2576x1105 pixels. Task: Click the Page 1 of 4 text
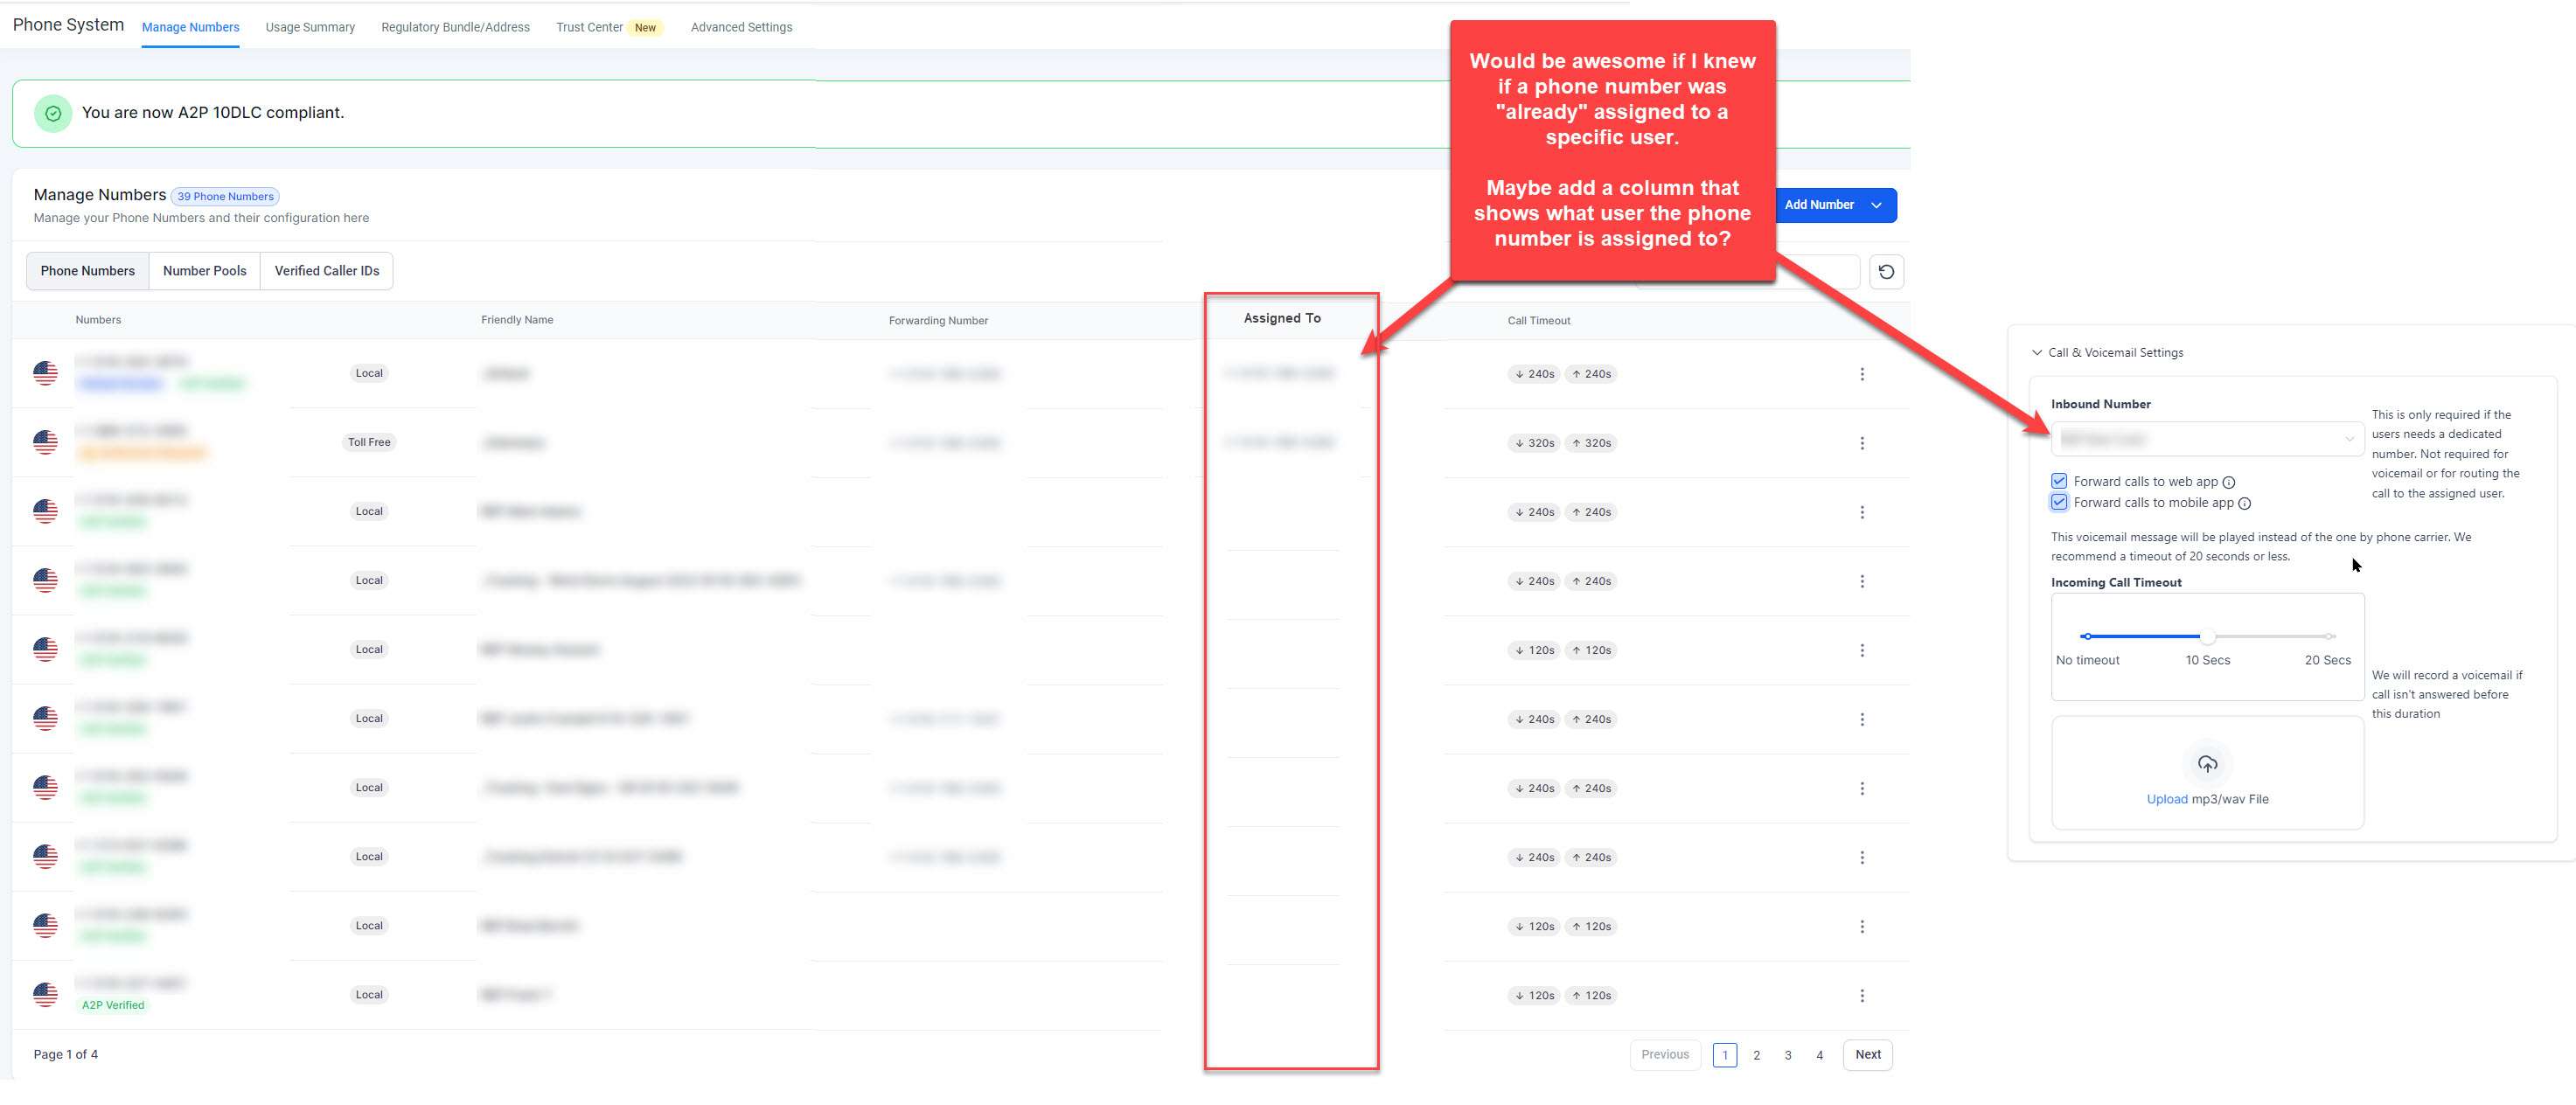pos(66,1055)
